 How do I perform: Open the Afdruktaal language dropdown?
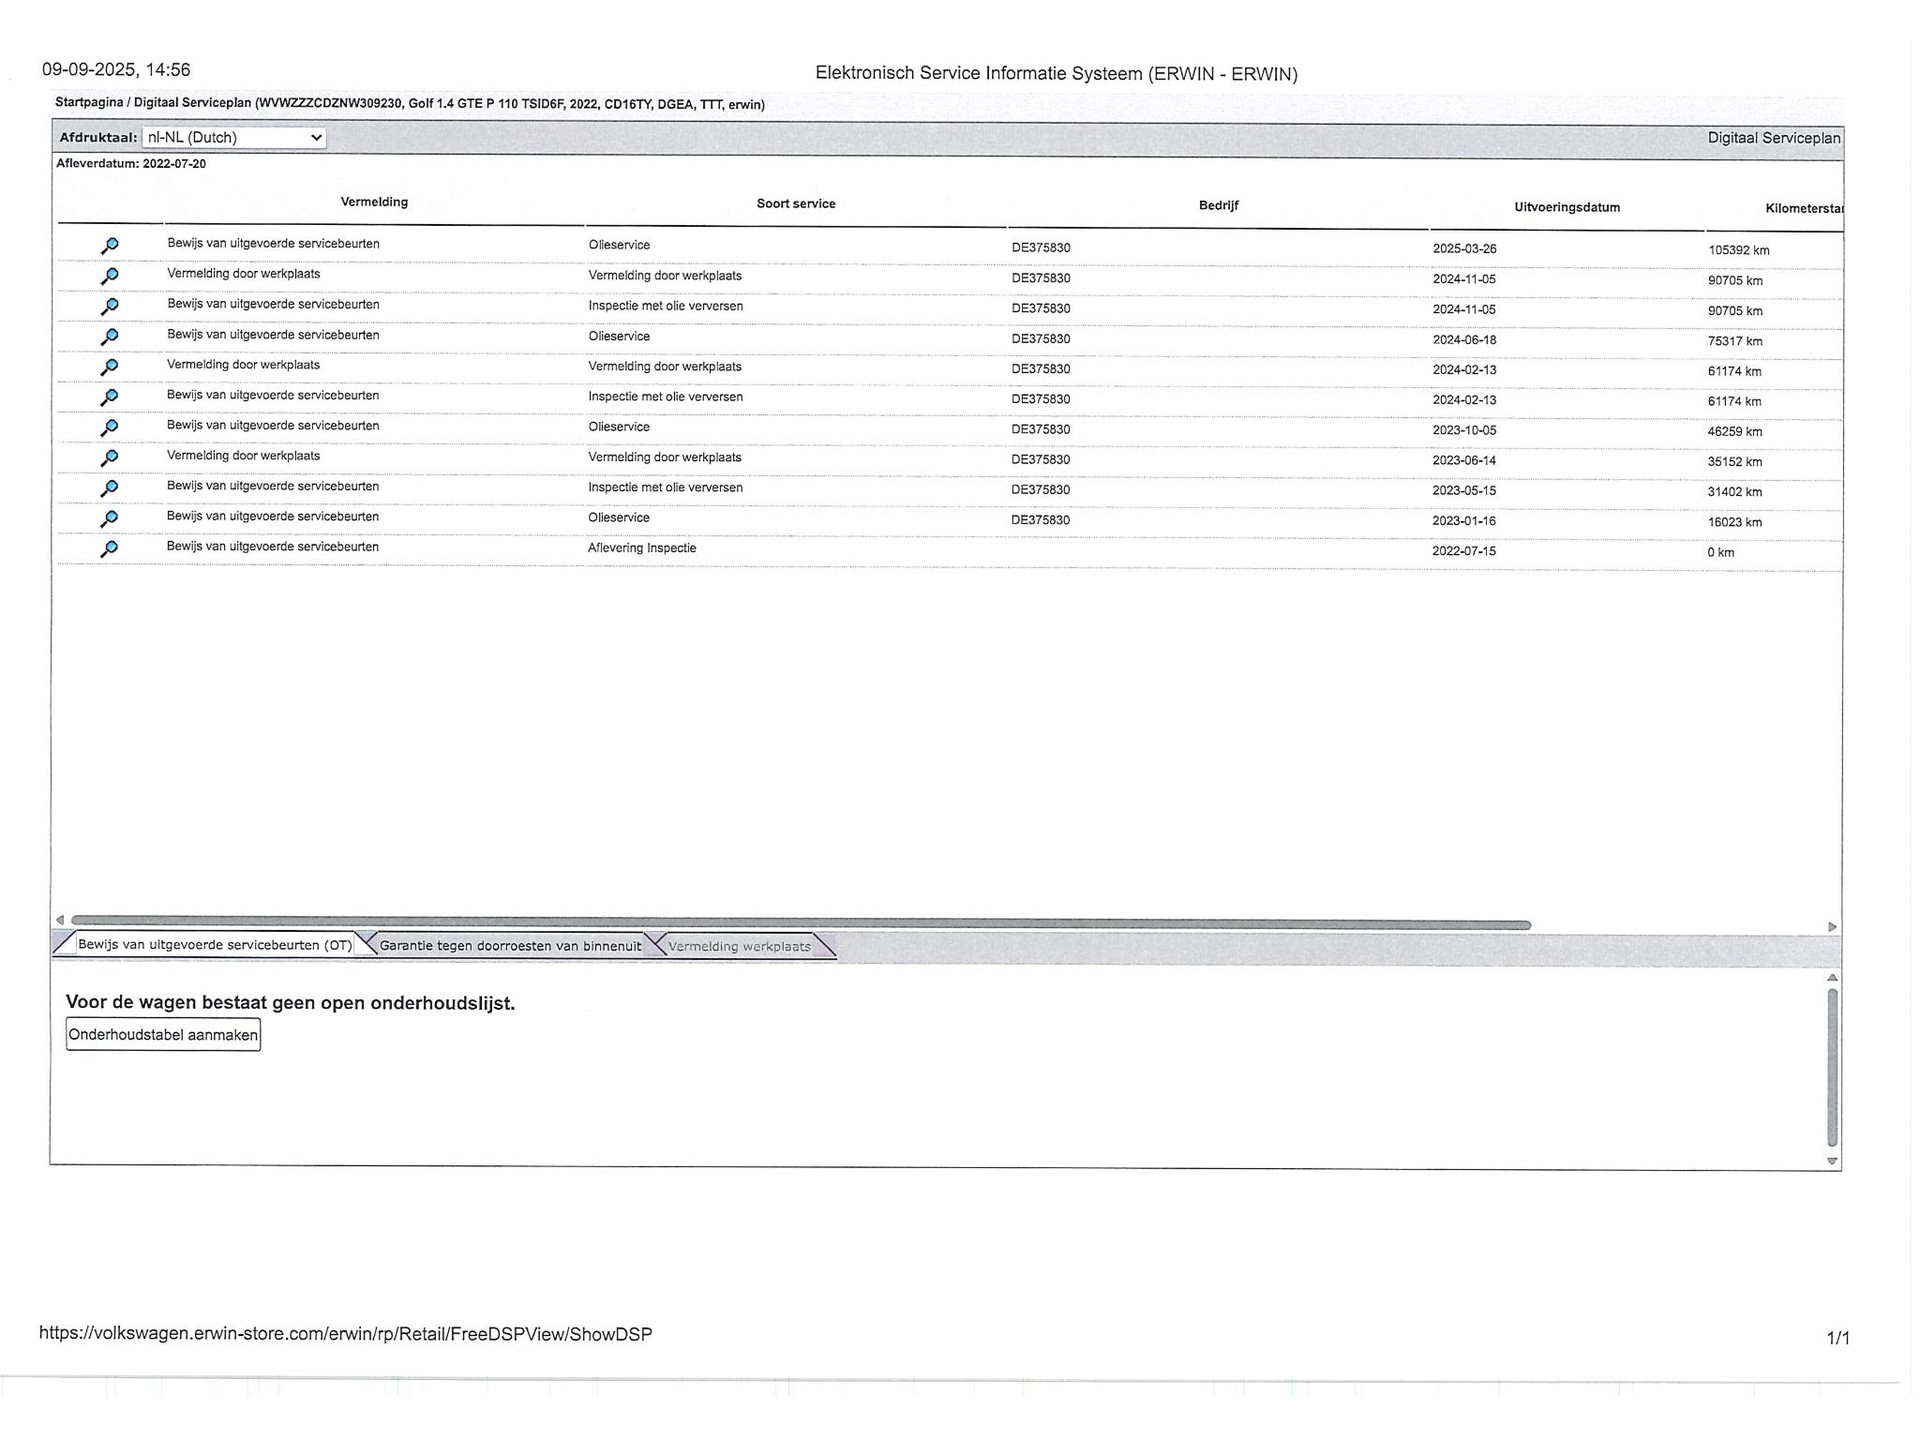(234, 138)
